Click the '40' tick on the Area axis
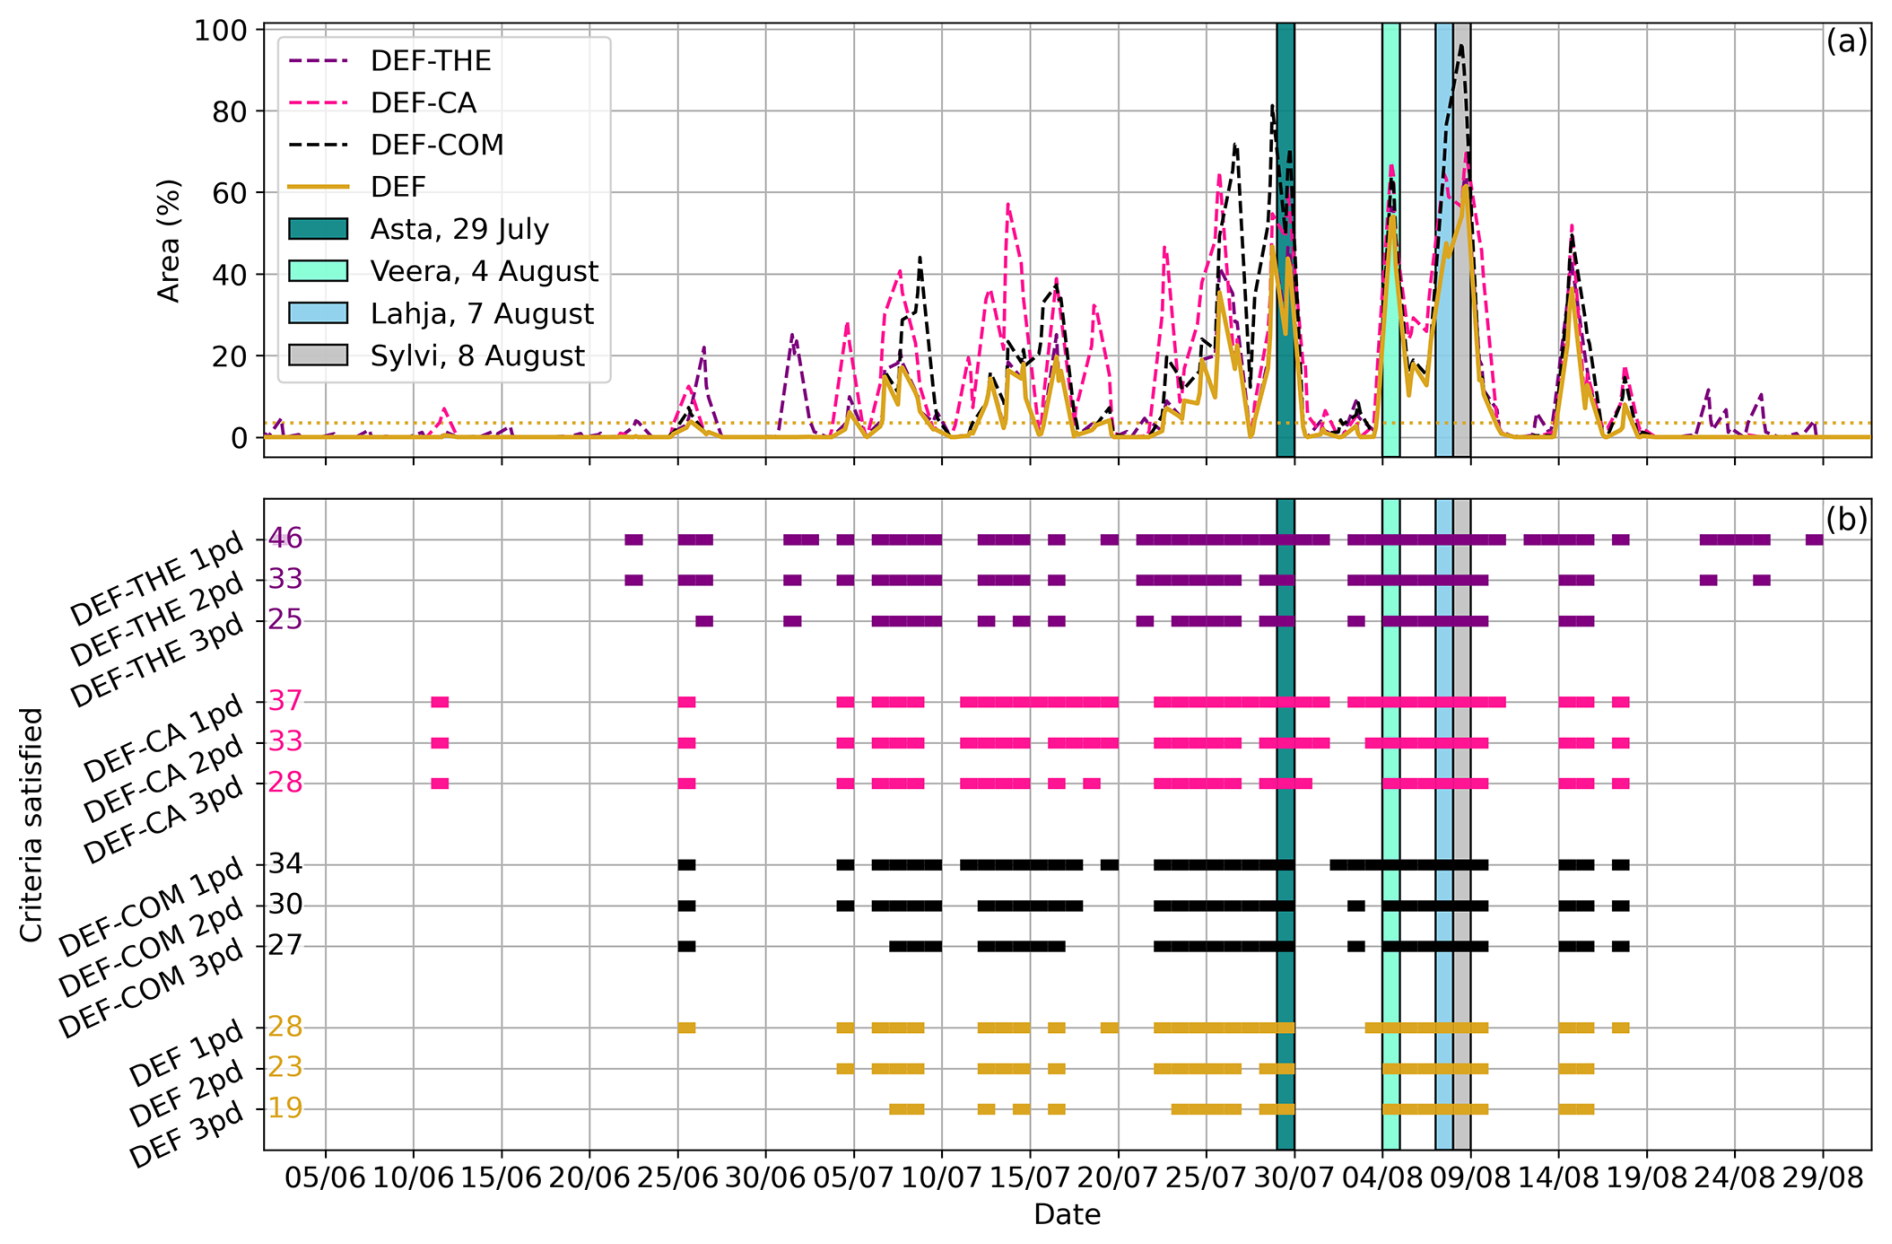Viewport: 1892px width, 1244px height. click(x=230, y=275)
